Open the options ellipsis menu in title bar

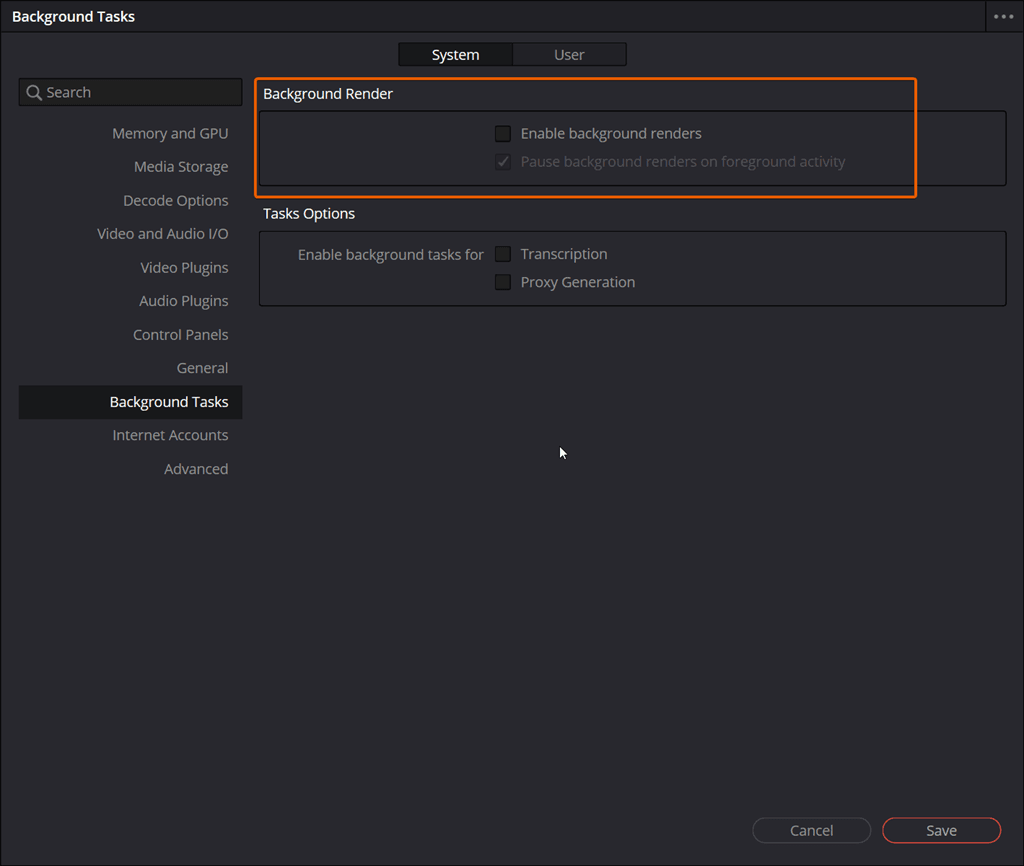click(x=1003, y=16)
